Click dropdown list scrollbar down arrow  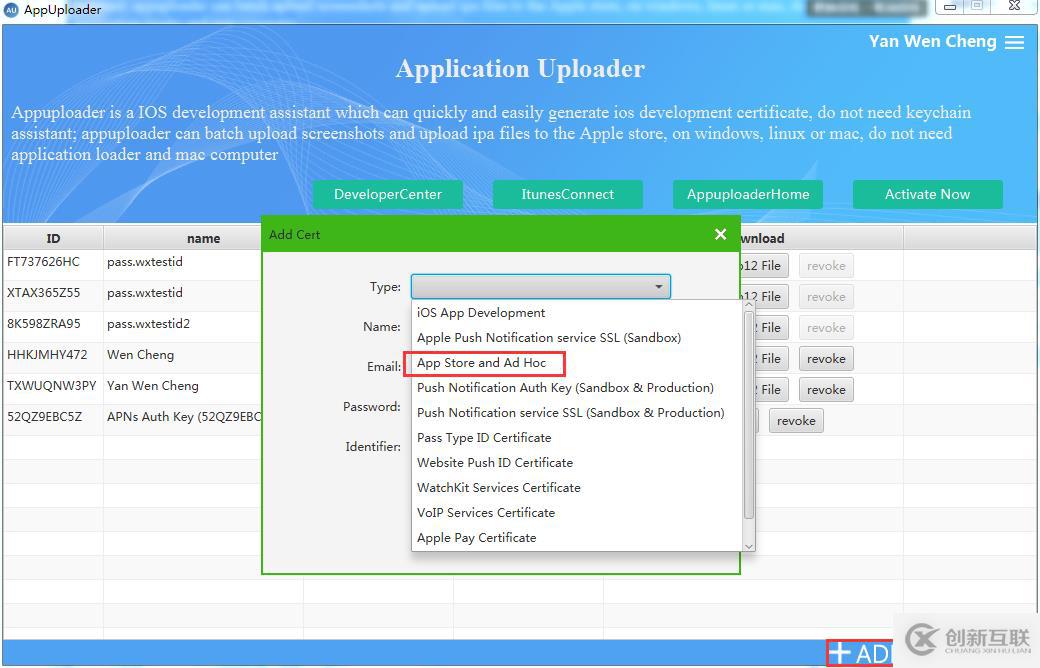pos(749,546)
